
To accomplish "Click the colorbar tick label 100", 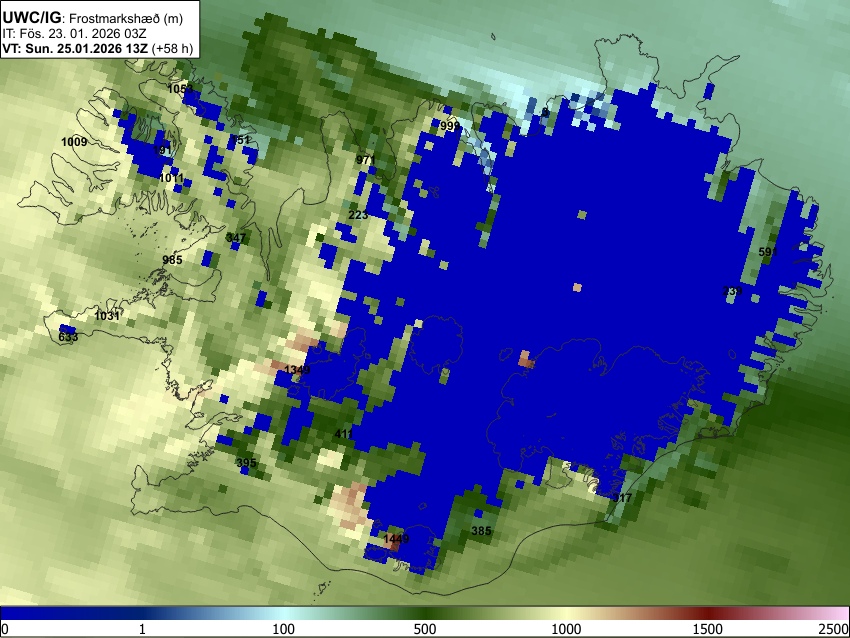I will coord(284,629).
